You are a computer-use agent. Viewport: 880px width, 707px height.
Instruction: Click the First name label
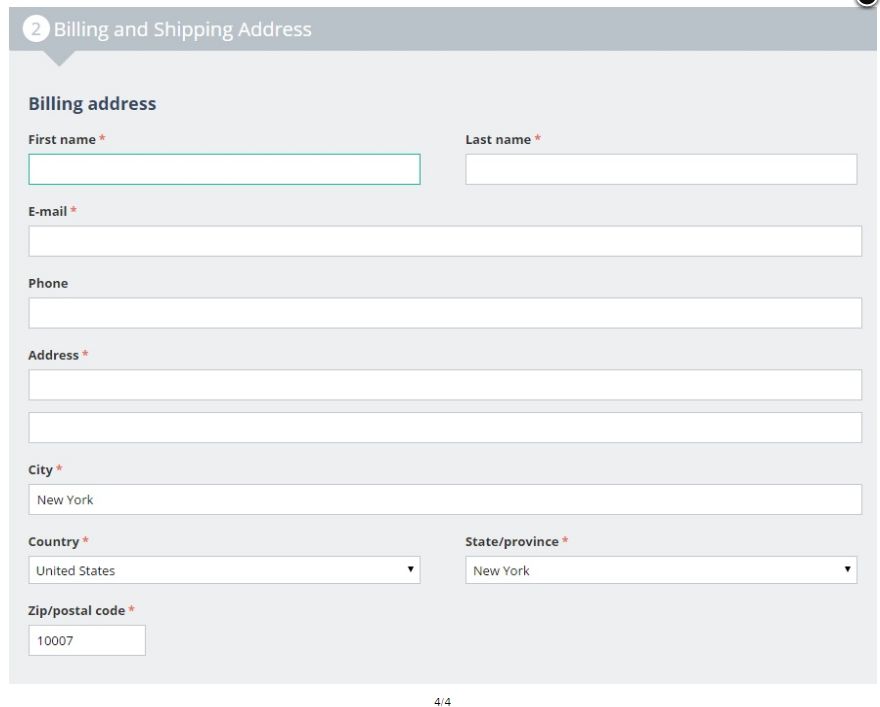62,140
